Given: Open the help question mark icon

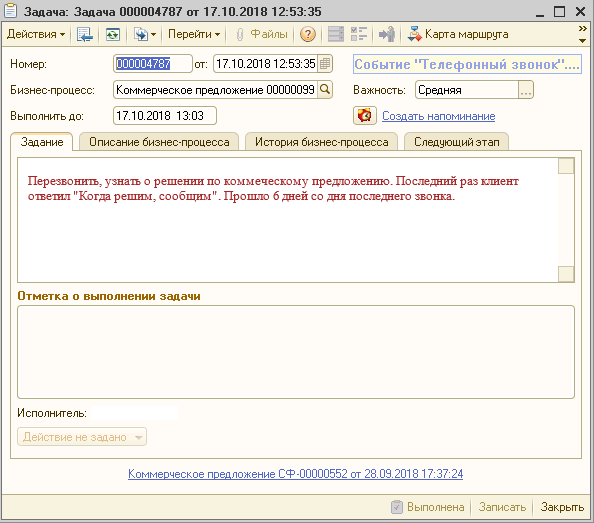Looking at the screenshot, I should pos(308,34).
